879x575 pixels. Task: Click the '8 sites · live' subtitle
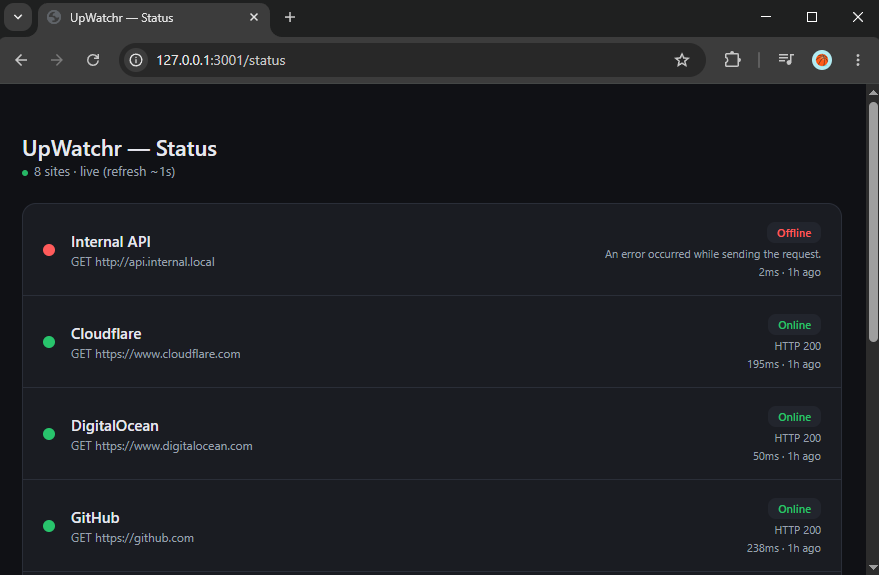click(x=104, y=171)
